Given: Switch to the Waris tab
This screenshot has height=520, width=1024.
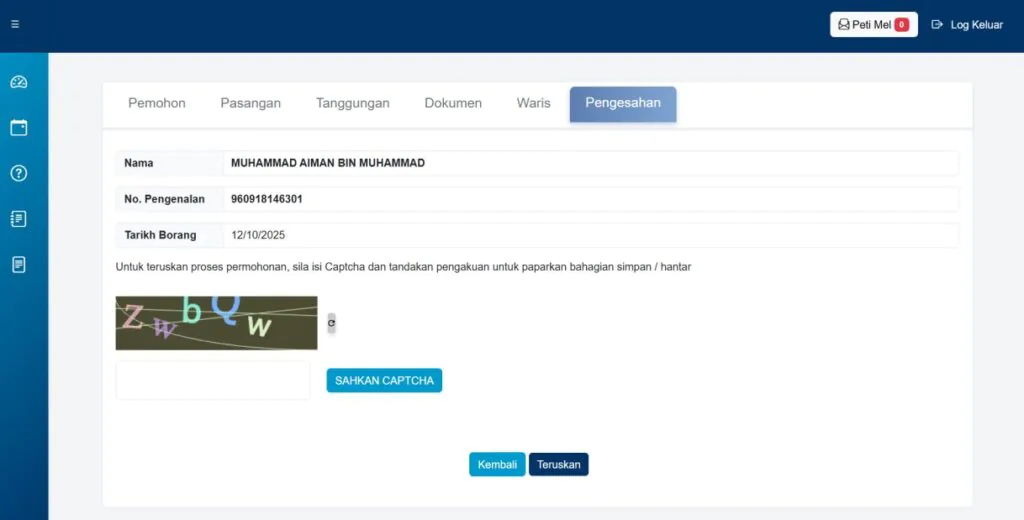Looking at the screenshot, I should 534,103.
